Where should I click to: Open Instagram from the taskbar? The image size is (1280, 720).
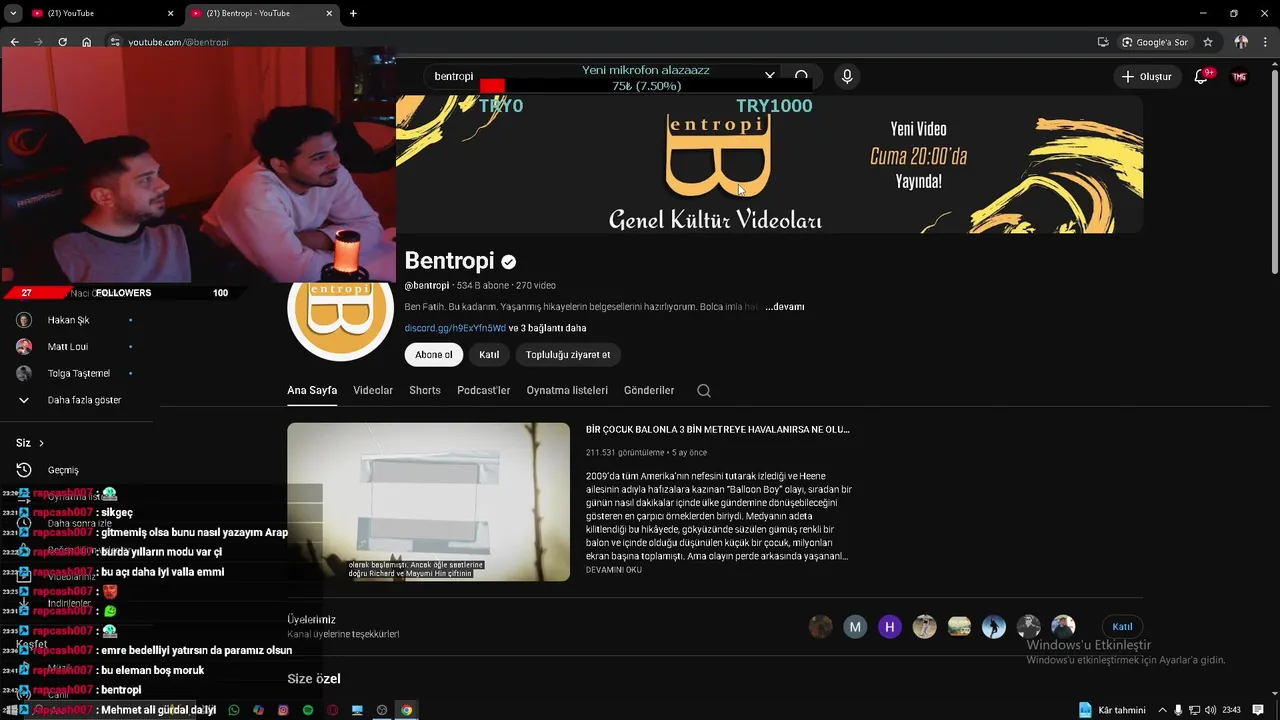click(283, 710)
